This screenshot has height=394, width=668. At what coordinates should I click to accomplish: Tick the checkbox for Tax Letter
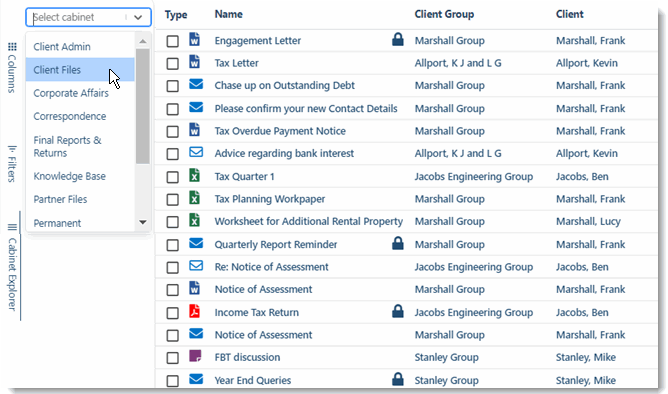click(x=173, y=64)
